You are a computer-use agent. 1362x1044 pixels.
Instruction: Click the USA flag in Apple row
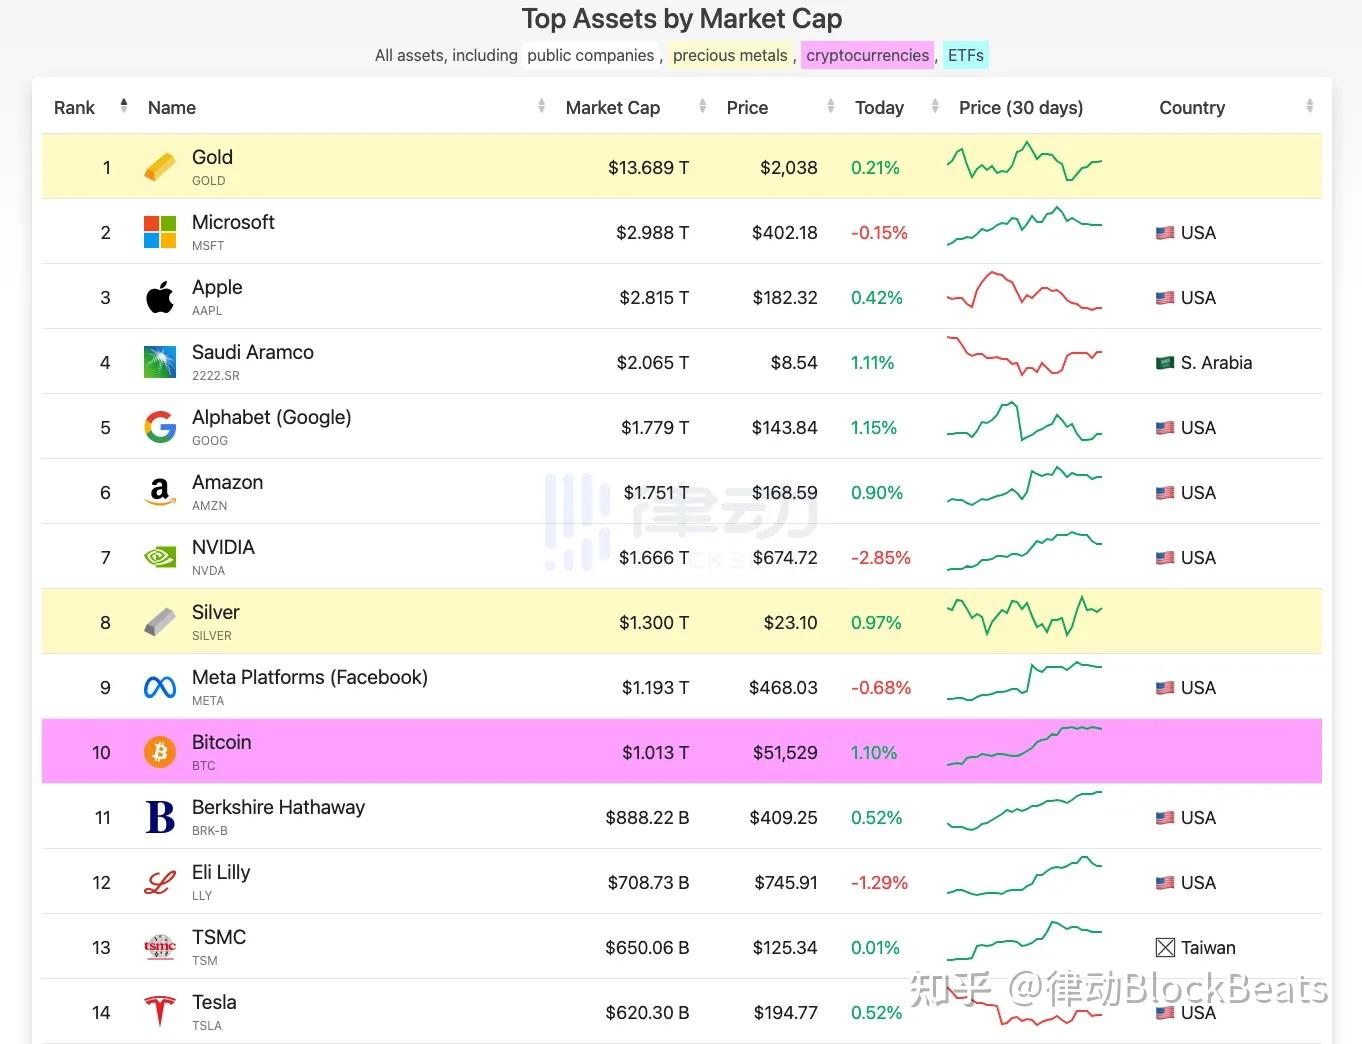click(x=1165, y=298)
